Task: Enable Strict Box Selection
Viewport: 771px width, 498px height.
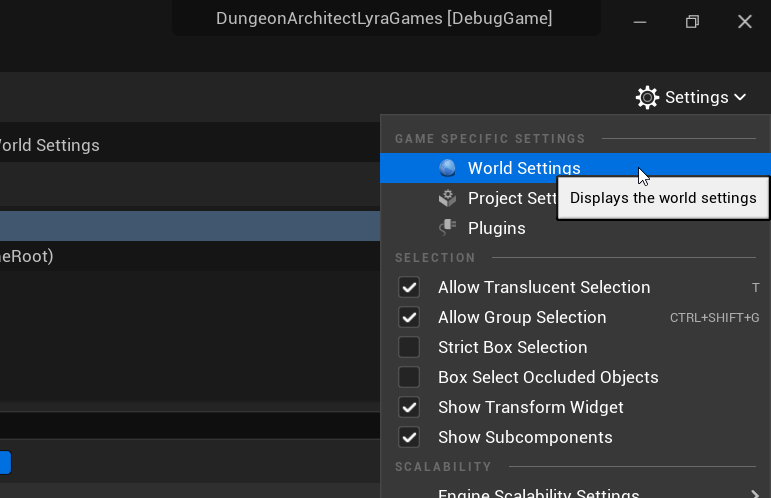Action: point(409,348)
